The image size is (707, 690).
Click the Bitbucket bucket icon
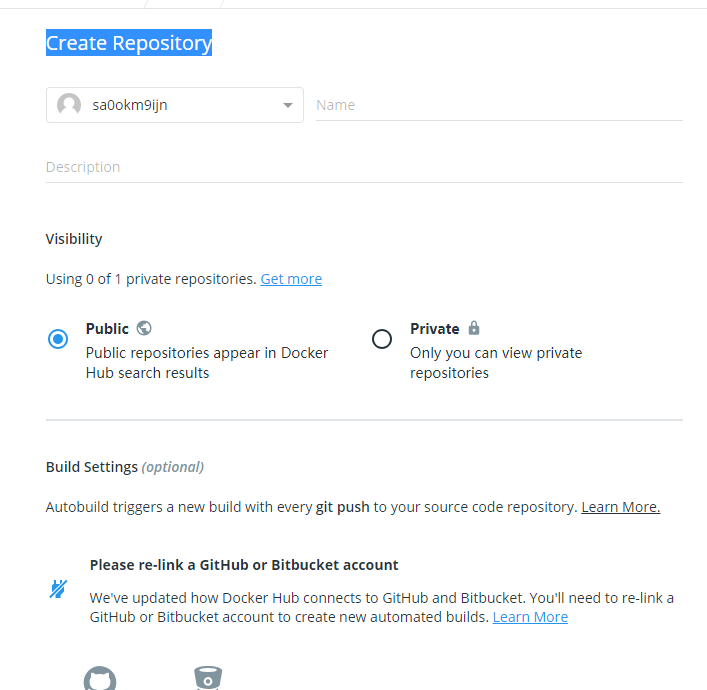tap(208, 678)
